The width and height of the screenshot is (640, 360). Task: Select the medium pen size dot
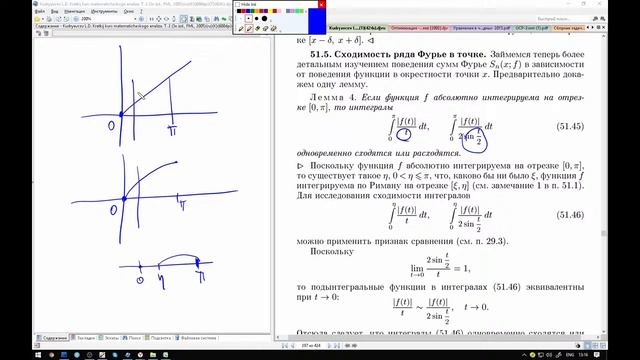256,19
